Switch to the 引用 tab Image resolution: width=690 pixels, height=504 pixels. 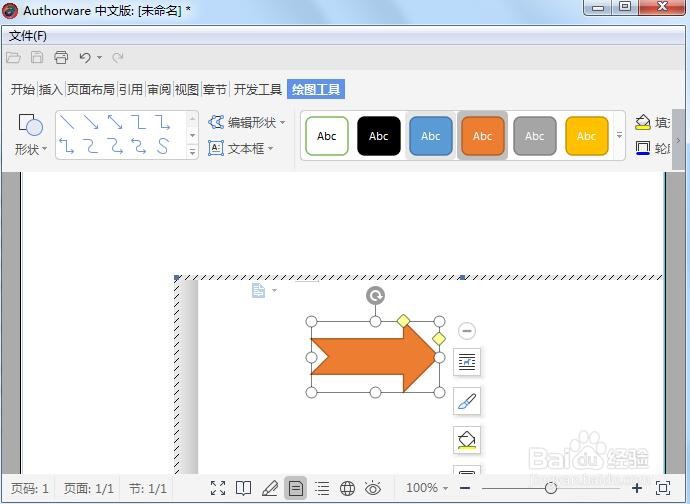131,89
